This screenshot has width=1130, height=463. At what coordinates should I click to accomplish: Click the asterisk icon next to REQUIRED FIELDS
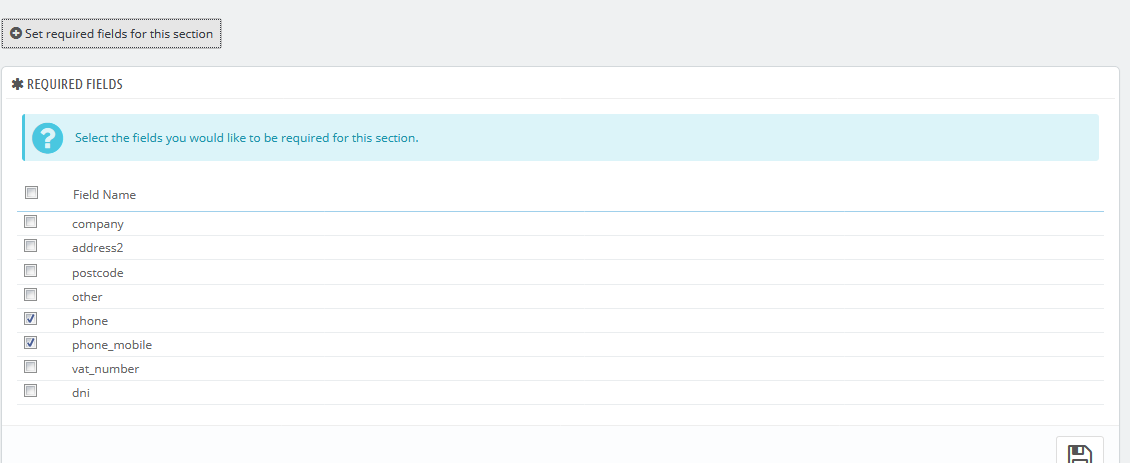(18, 84)
